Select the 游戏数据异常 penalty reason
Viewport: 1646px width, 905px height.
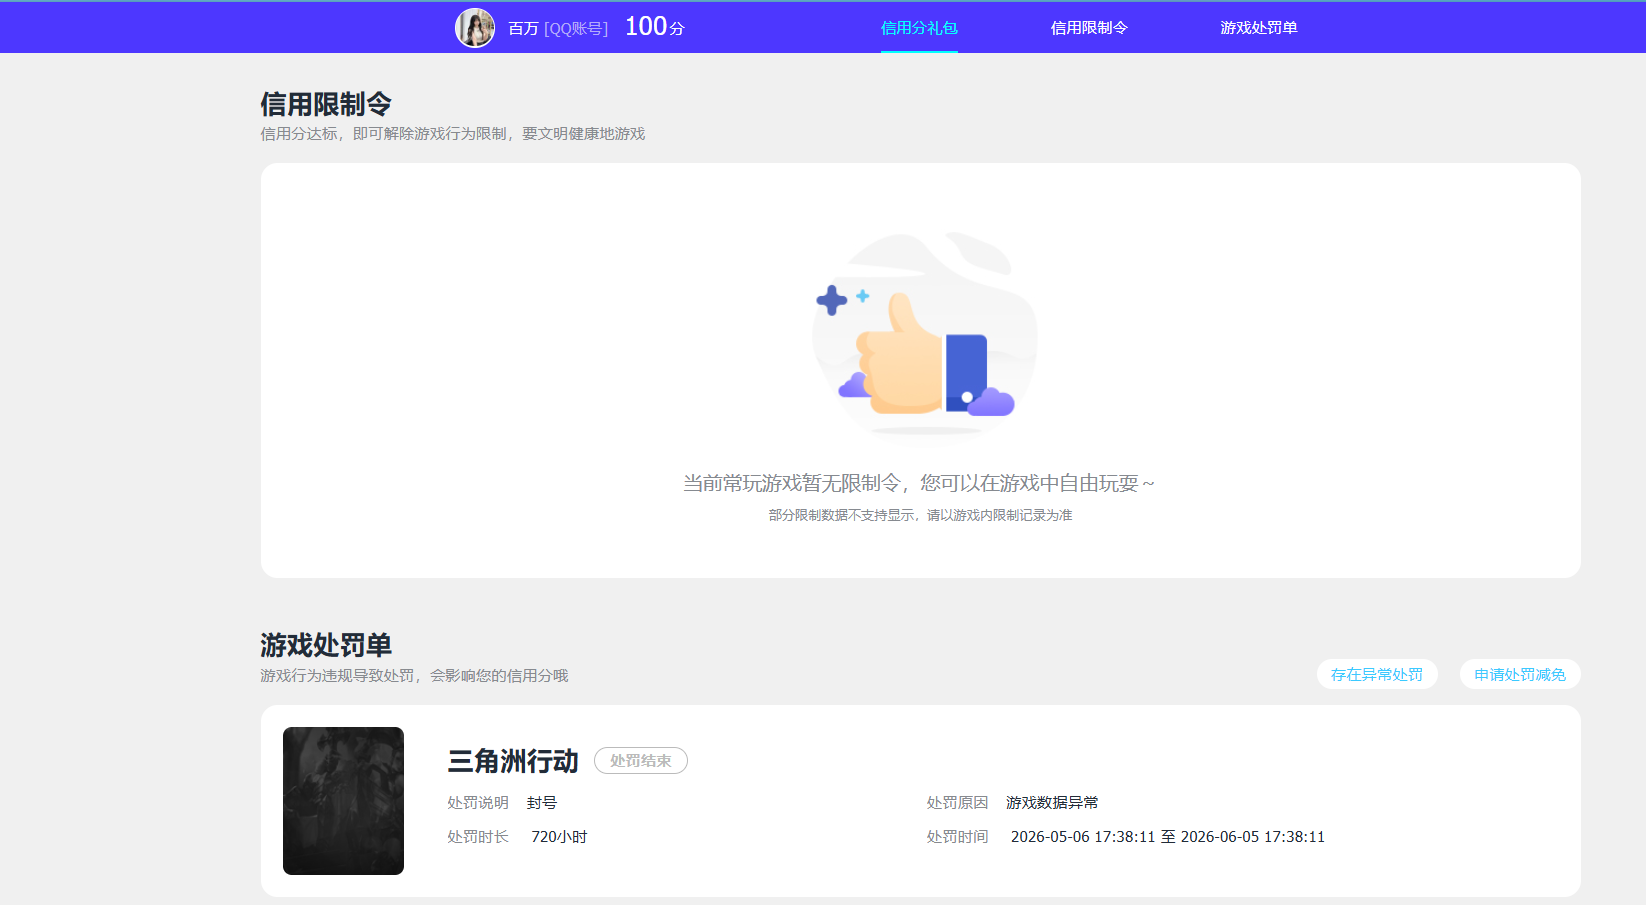pyautogui.click(x=1052, y=803)
